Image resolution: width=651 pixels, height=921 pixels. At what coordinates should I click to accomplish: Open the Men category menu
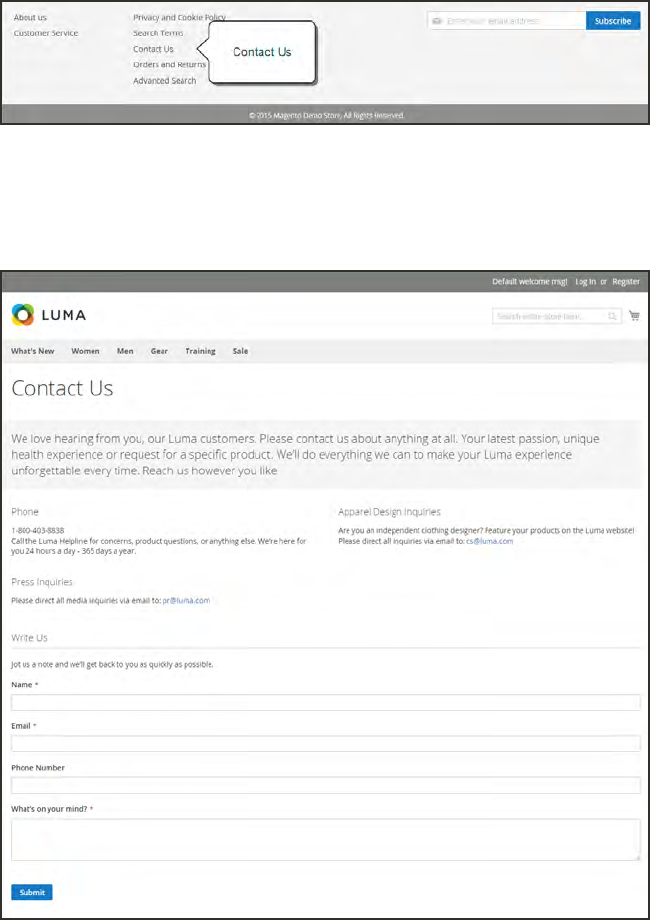pyautogui.click(x=125, y=351)
